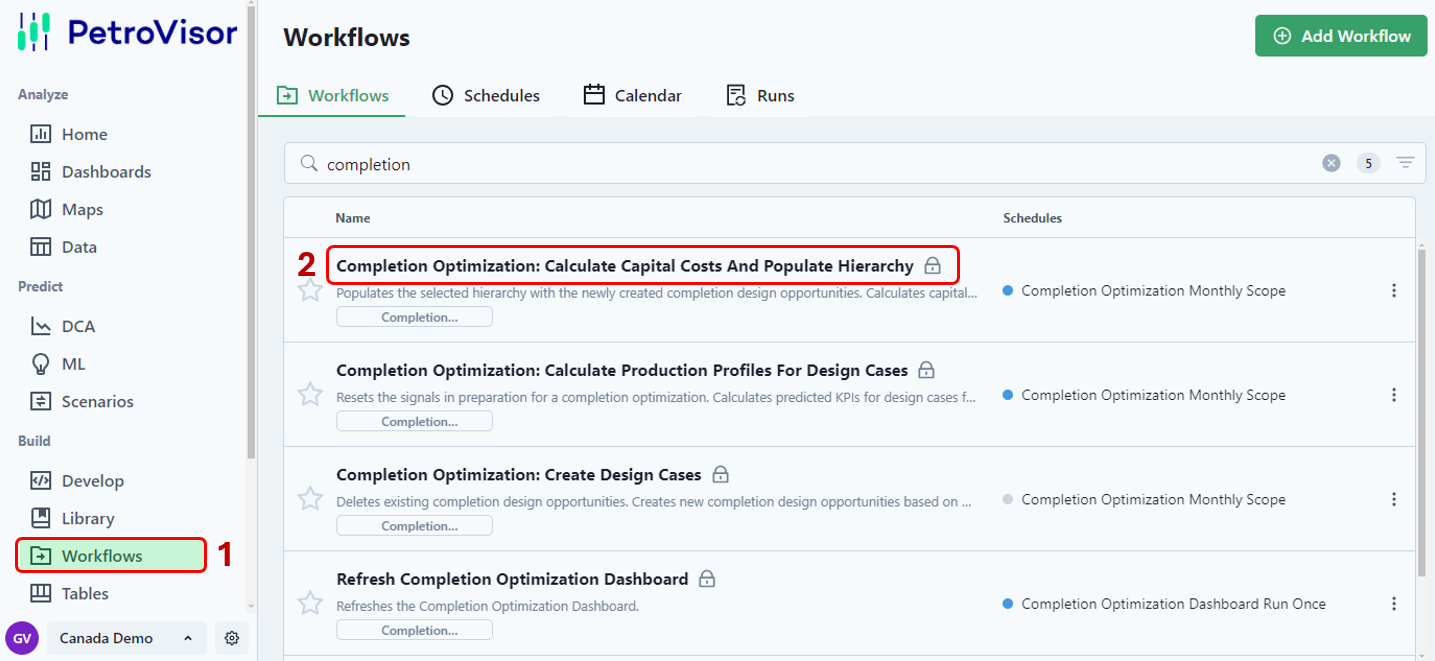Click Monthly Scope schedule for Capital Costs
The height and width of the screenshot is (661, 1435).
click(x=1153, y=291)
